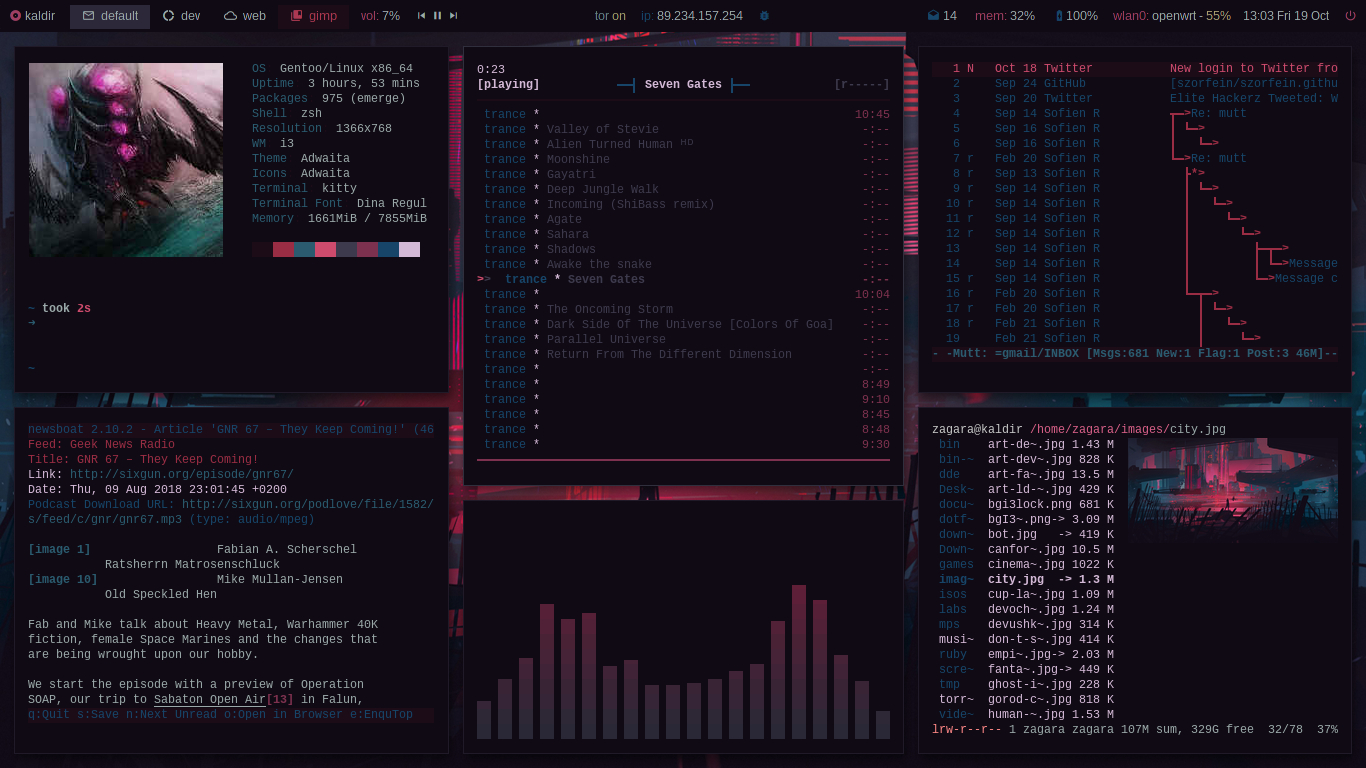This screenshot has height=768, width=1366.
Task: Click the newsboat key hints bar
Action: (x=231, y=715)
